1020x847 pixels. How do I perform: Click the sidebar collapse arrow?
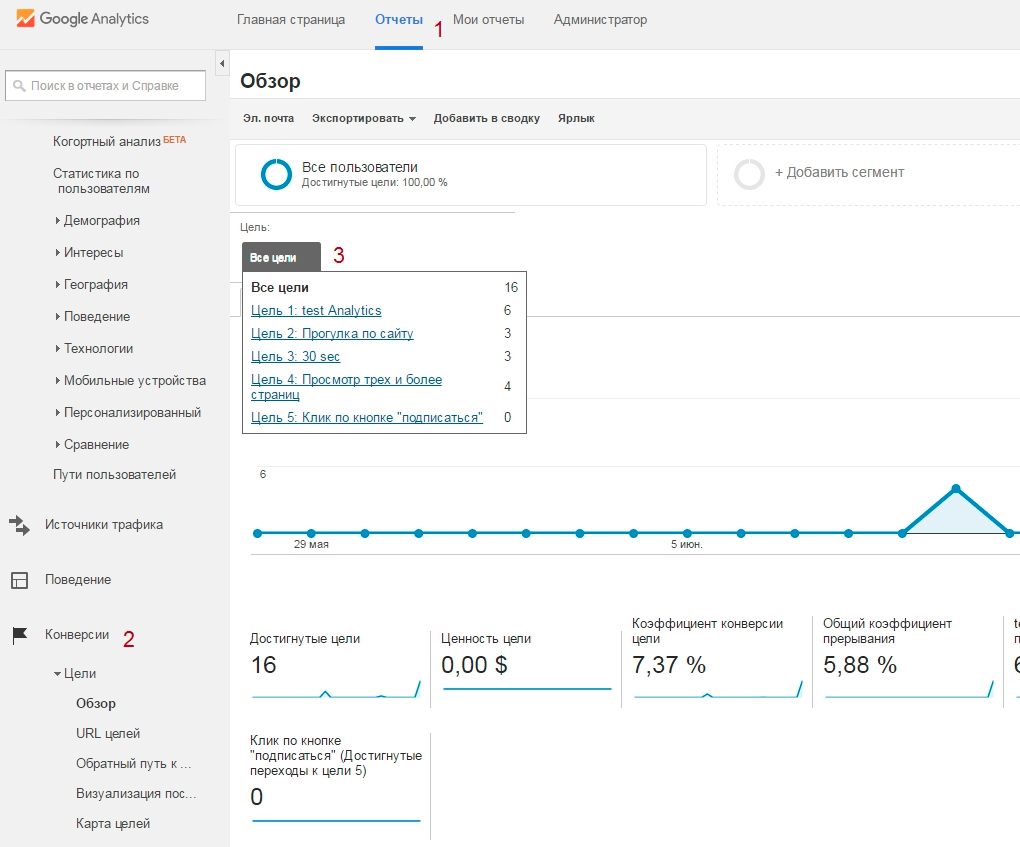tap(222, 64)
